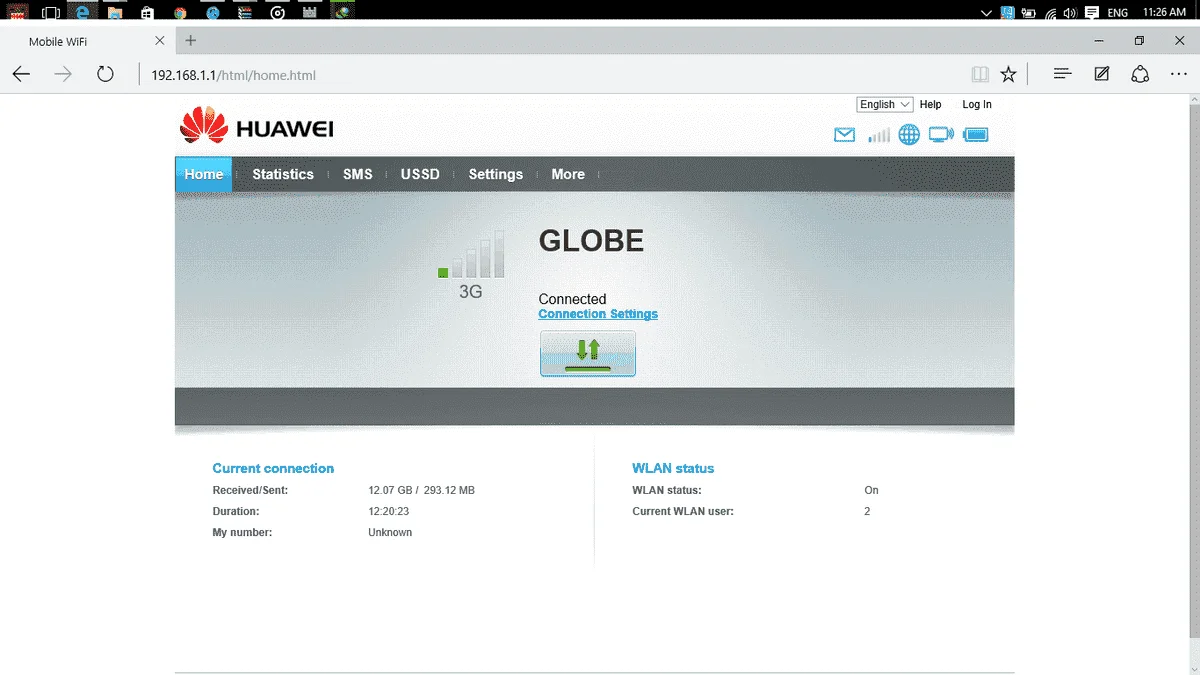Open a new browser tab with plus button
Viewport: 1200px width, 675px height.
(191, 41)
